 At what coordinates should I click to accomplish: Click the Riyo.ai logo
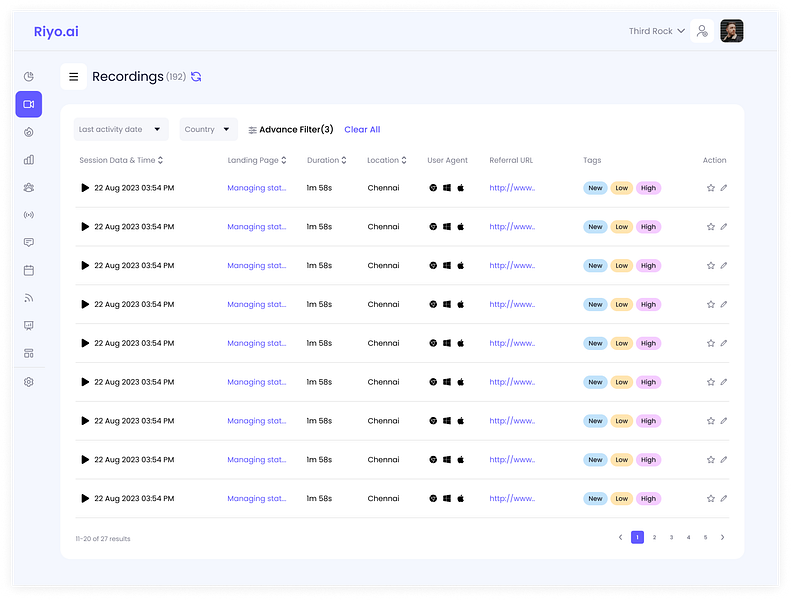(x=56, y=31)
